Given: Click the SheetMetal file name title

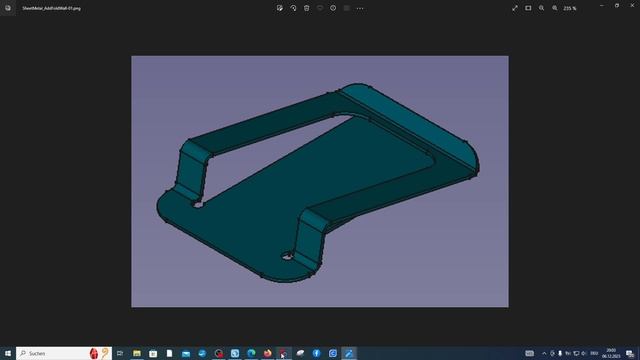Looking at the screenshot, I should pos(51,8).
